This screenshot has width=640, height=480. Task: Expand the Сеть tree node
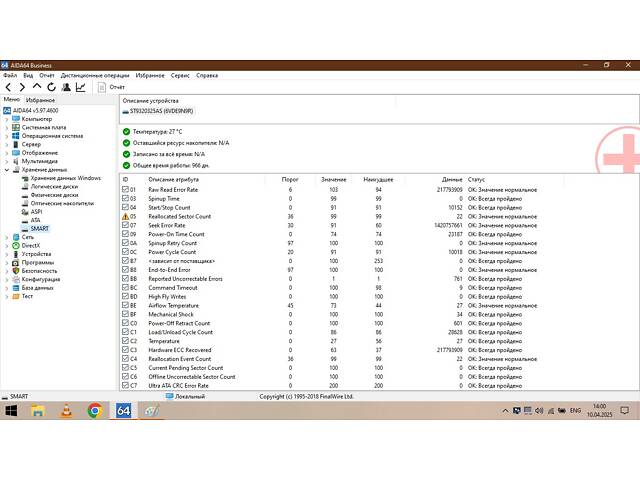[x=7, y=237]
